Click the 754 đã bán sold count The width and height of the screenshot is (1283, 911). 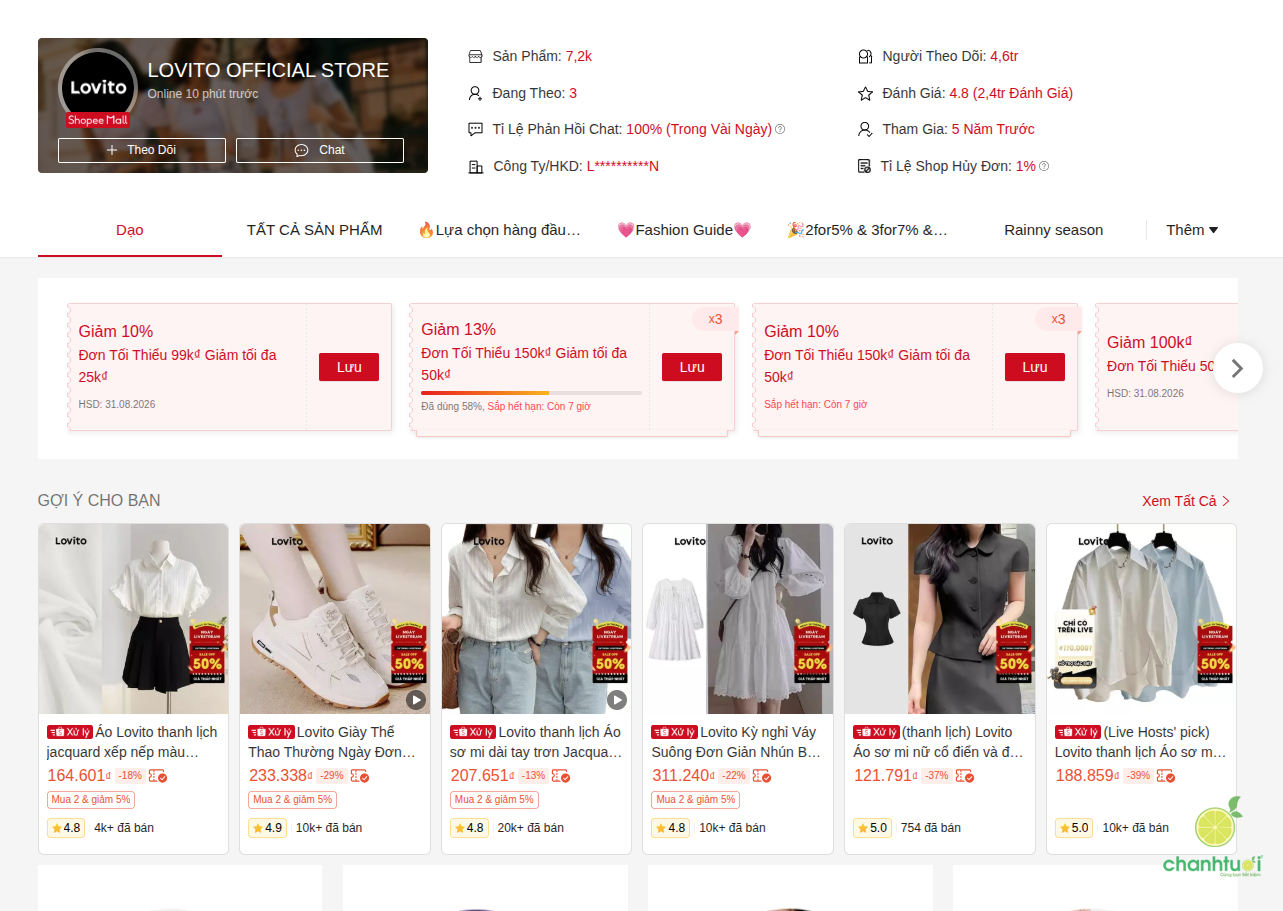click(931, 828)
